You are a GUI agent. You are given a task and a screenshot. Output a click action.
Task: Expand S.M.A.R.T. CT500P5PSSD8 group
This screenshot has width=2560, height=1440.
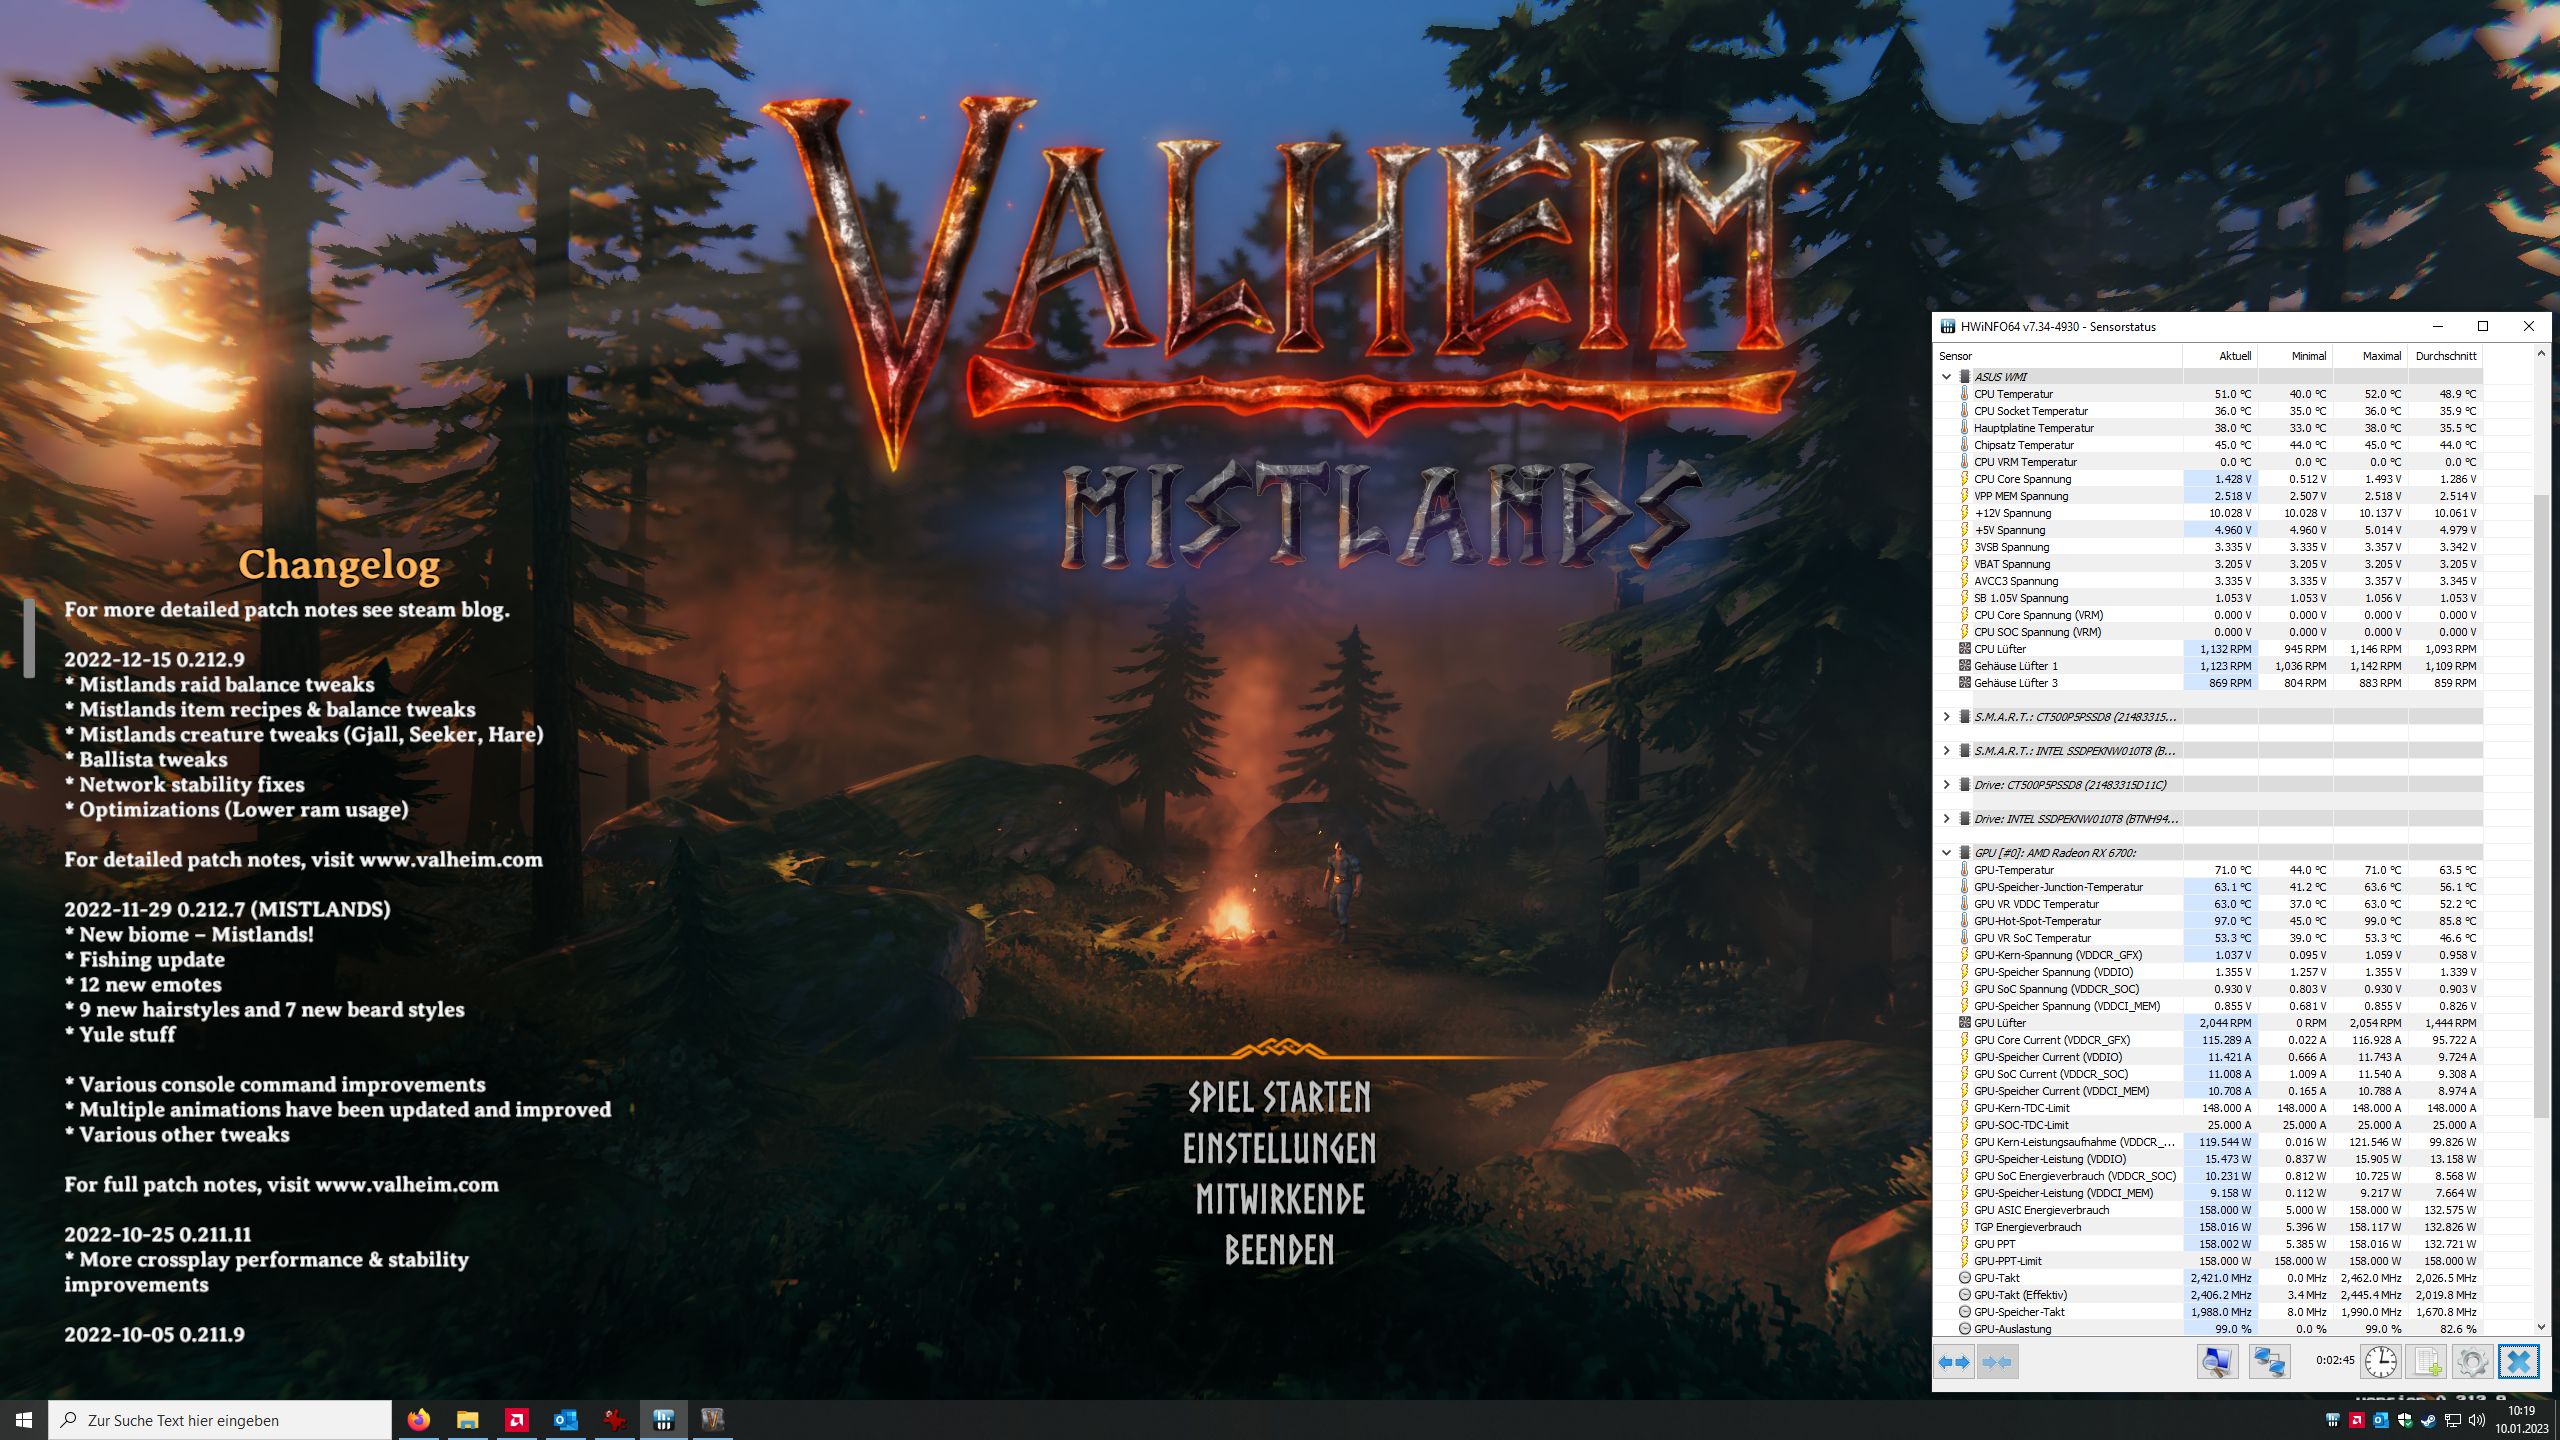point(1946,717)
